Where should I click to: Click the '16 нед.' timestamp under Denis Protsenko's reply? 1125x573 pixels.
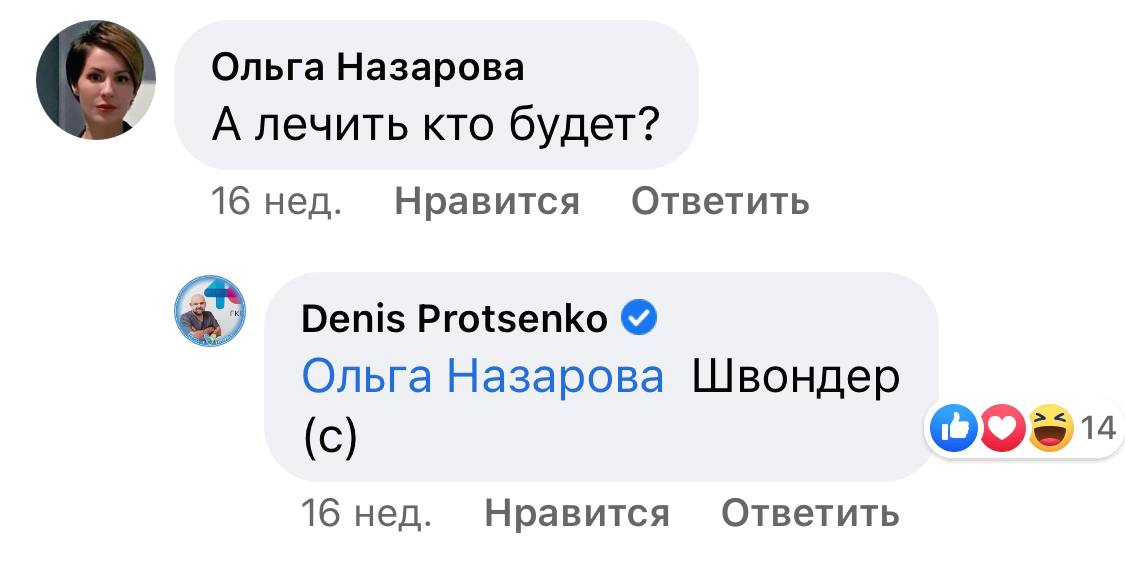(x=366, y=514)
